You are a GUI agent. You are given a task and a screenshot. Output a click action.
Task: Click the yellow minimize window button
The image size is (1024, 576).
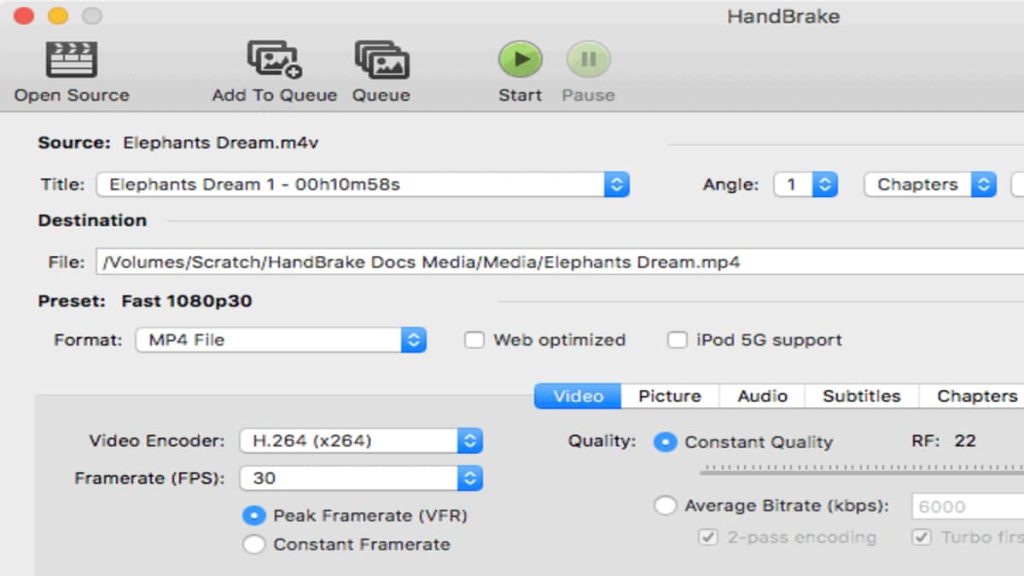58,16
